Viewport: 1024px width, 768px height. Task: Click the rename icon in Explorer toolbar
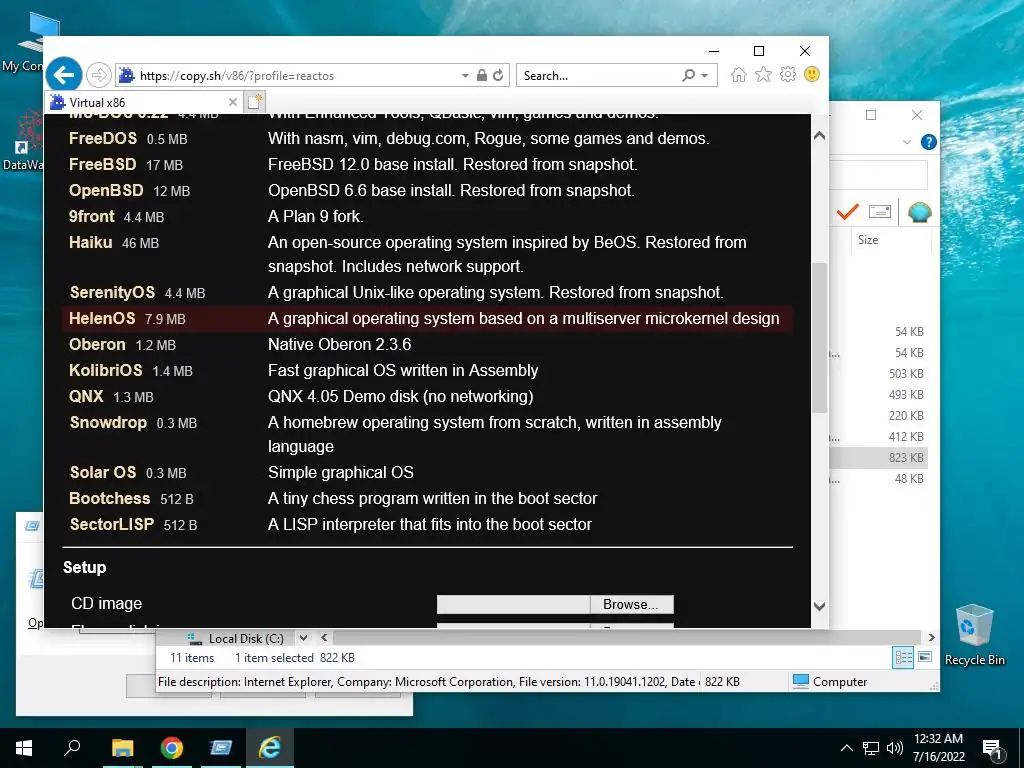tap(880, 212)
